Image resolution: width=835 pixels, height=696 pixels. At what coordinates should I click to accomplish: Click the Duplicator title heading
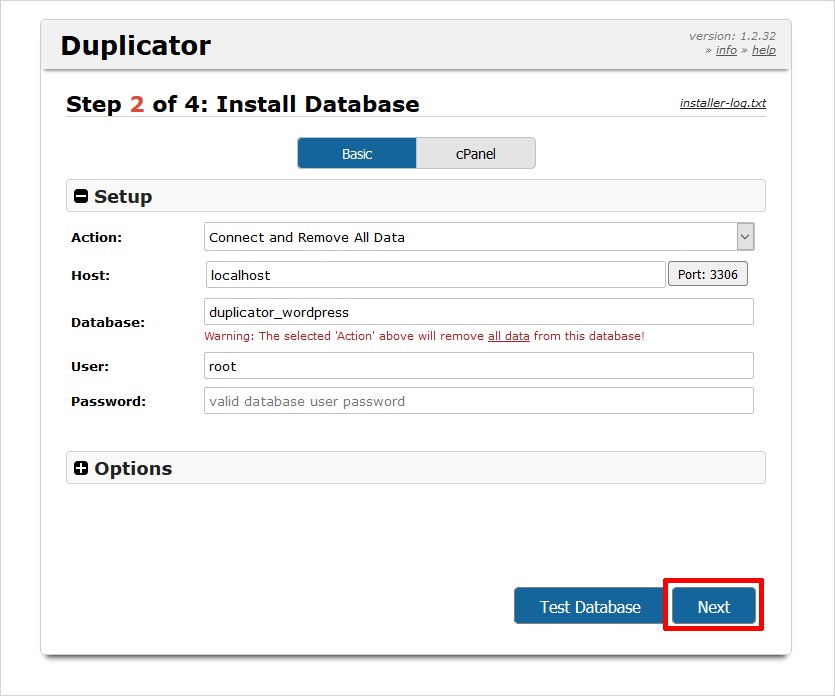(x=136, y=46)
